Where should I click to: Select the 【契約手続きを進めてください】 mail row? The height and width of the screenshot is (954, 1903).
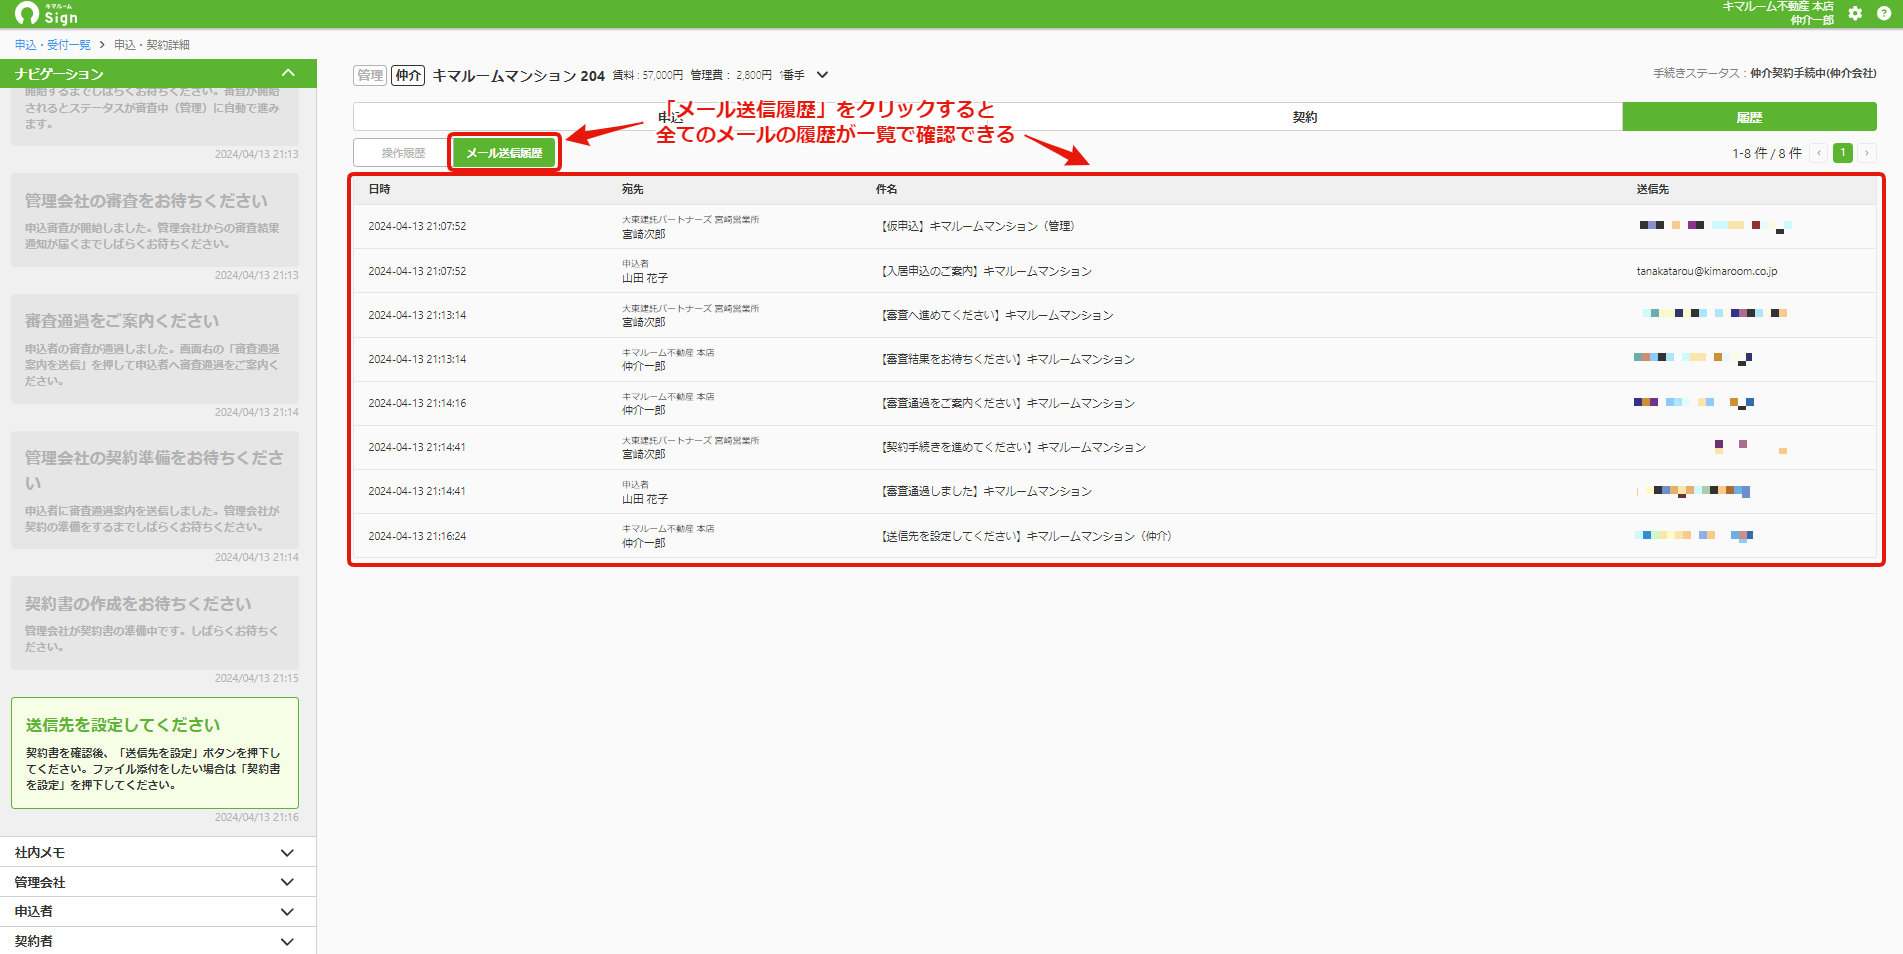tap(1114, 447)
